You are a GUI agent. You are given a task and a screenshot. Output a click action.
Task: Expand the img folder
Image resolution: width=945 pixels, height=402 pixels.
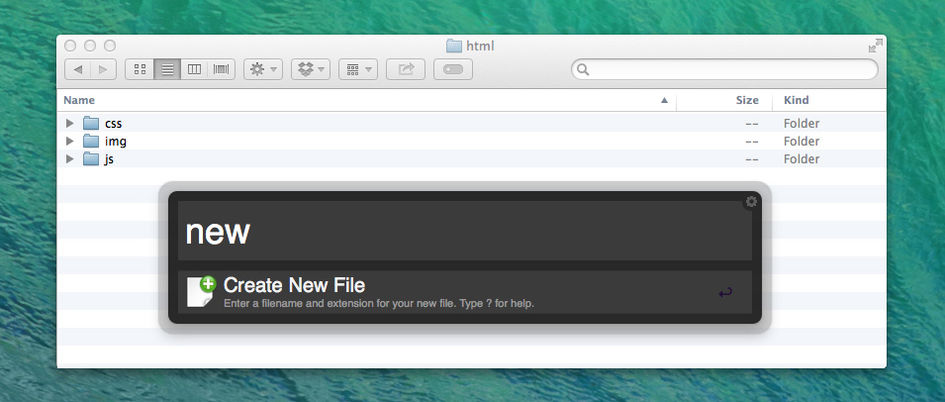click(x=70, y=141)
